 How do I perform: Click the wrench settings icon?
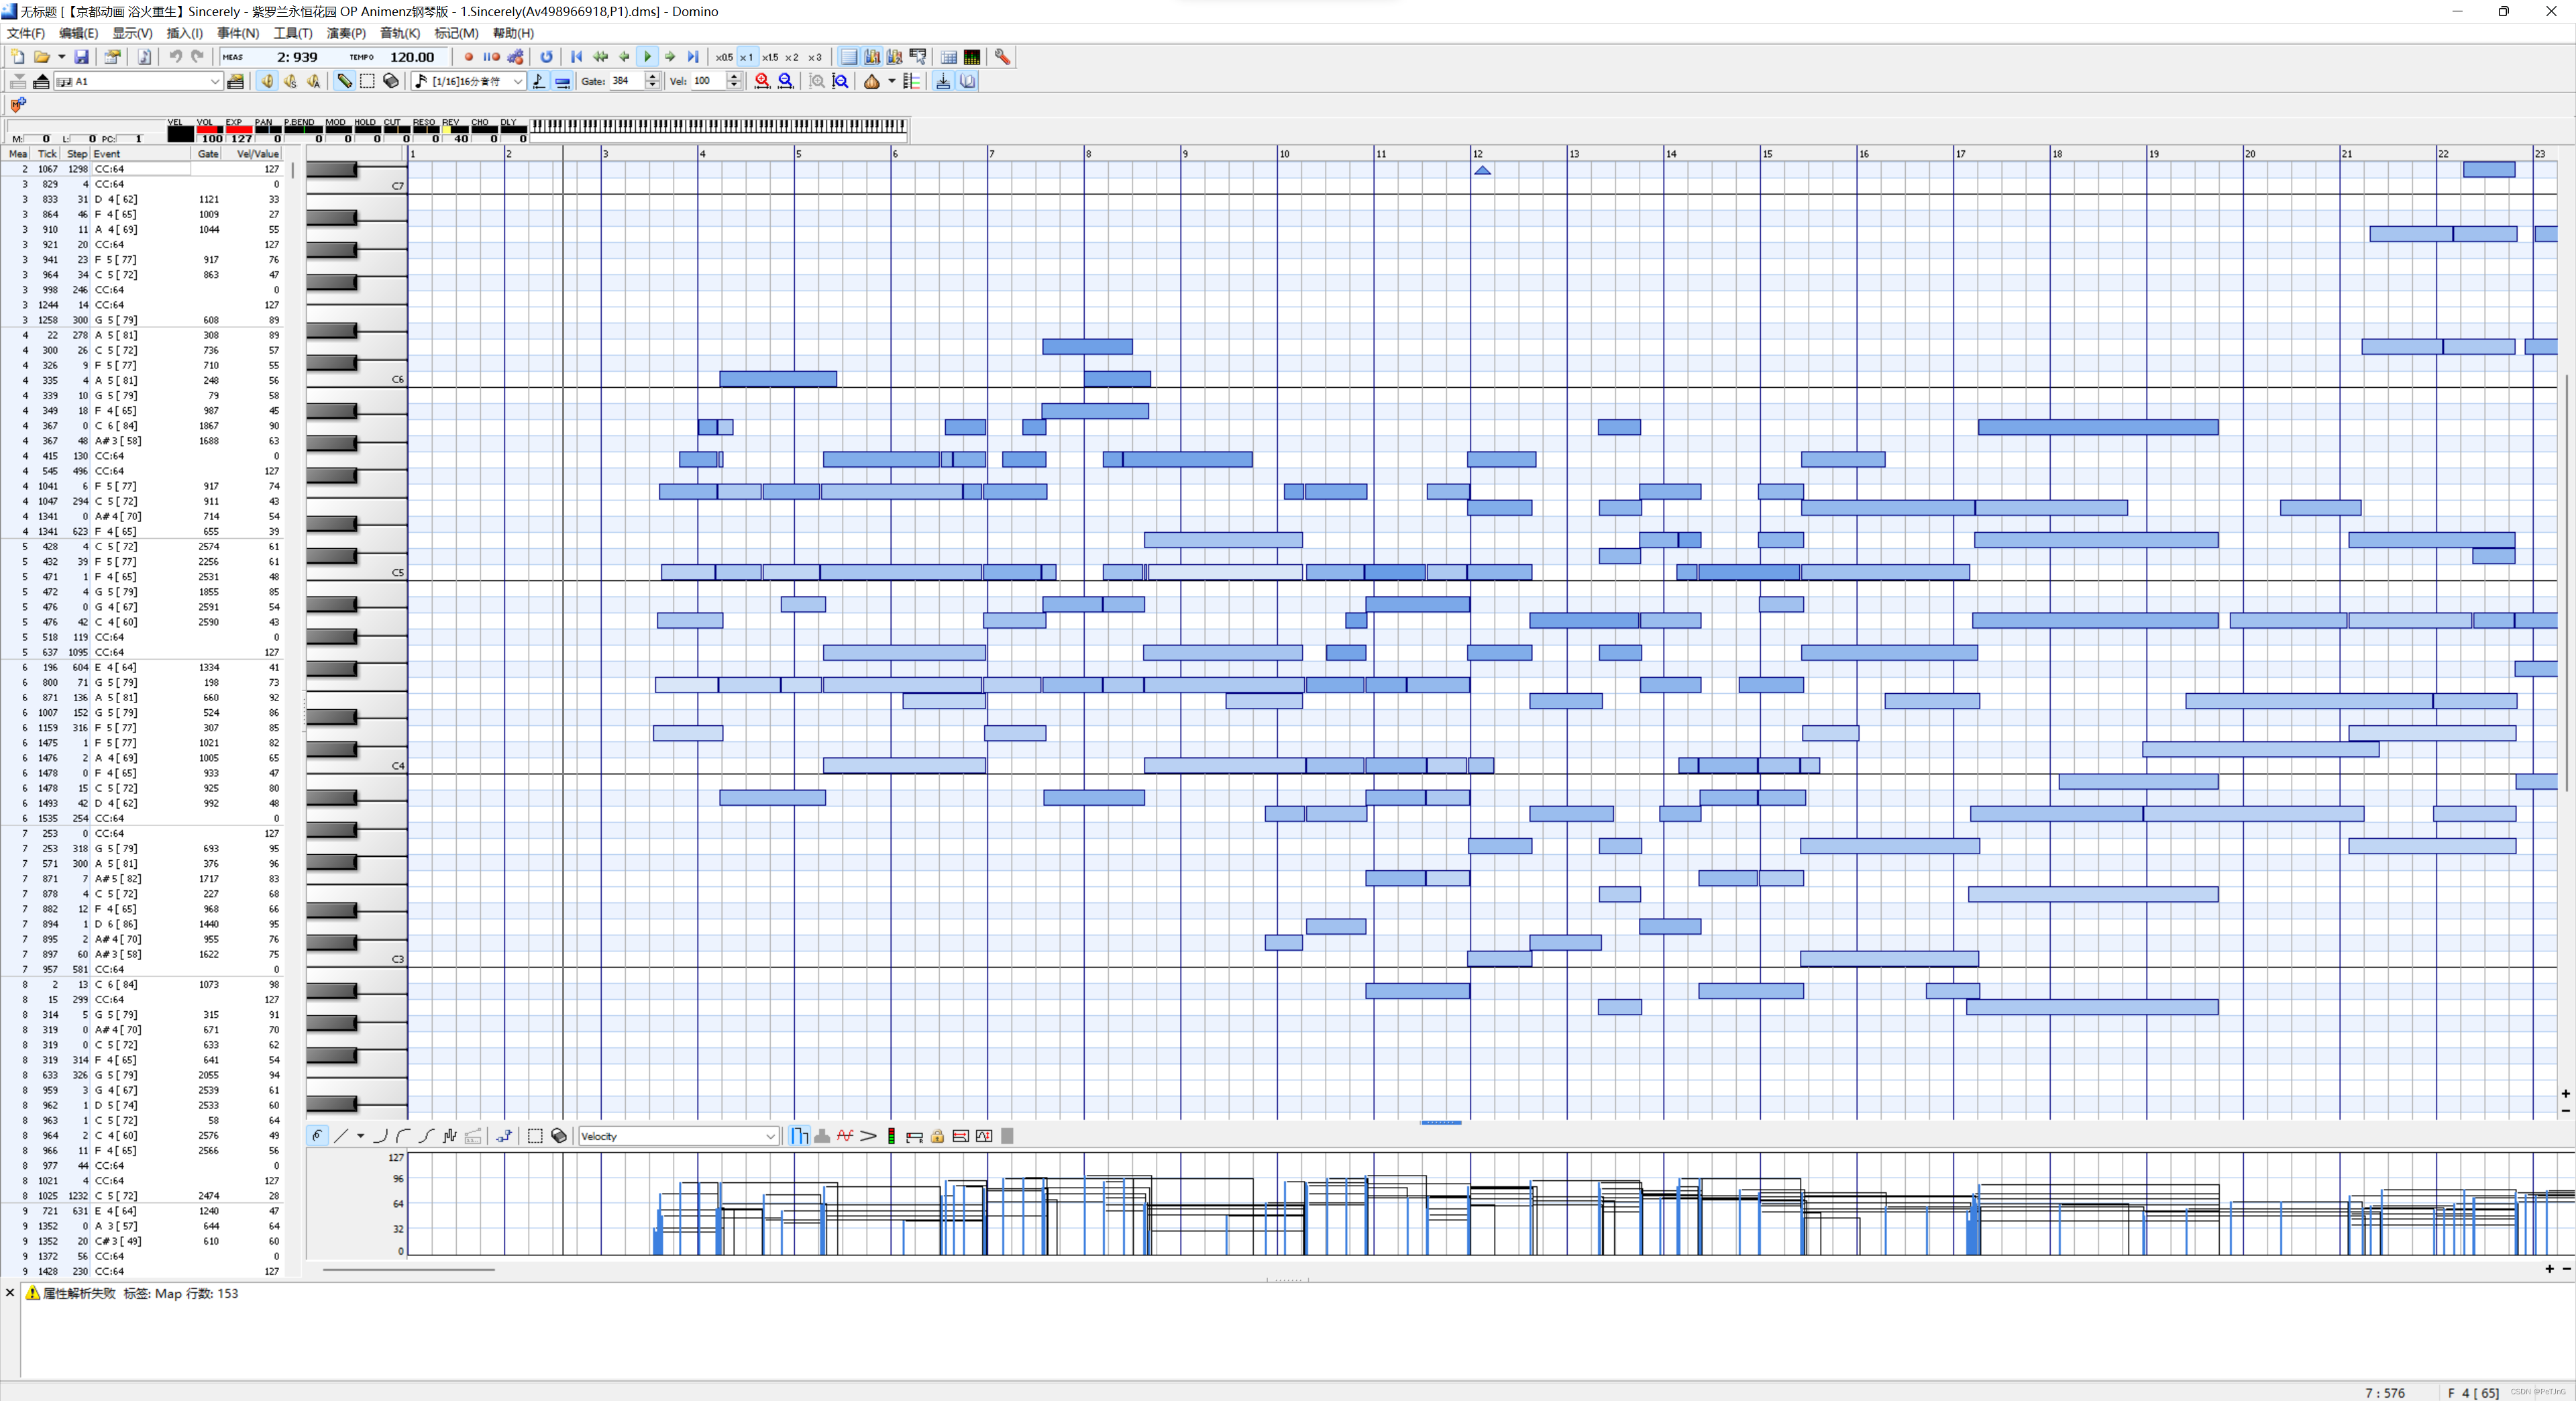click(x=1002, y=57)
